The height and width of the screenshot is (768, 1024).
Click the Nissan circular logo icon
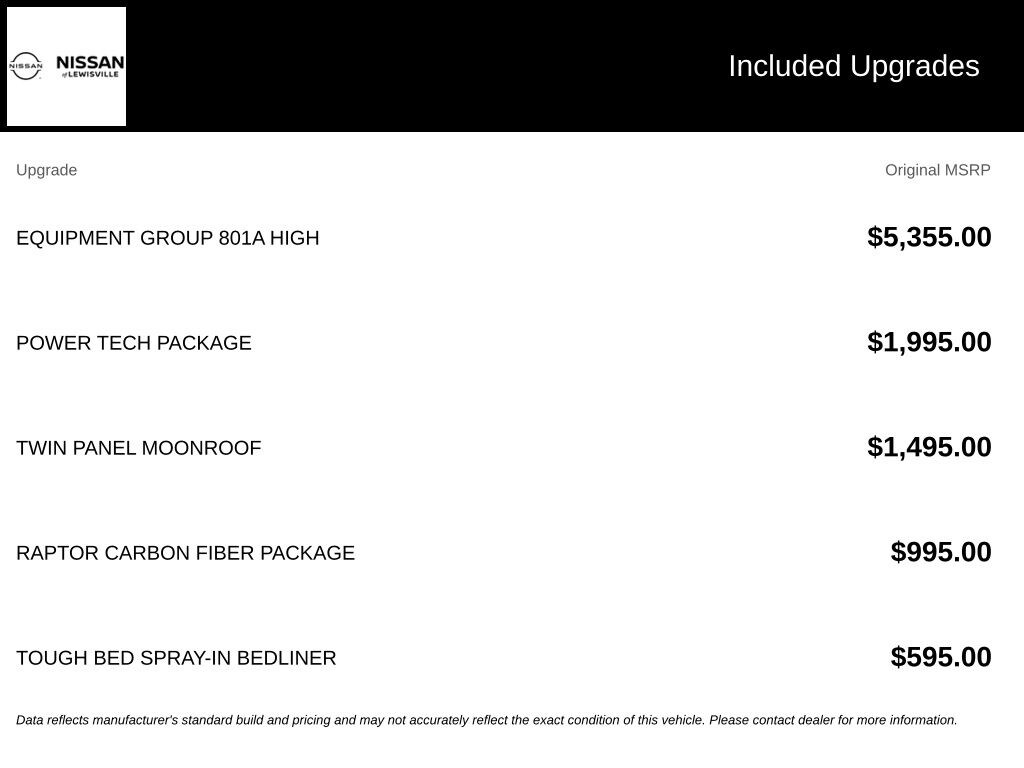pyautogui.click(x=25, y=67)
